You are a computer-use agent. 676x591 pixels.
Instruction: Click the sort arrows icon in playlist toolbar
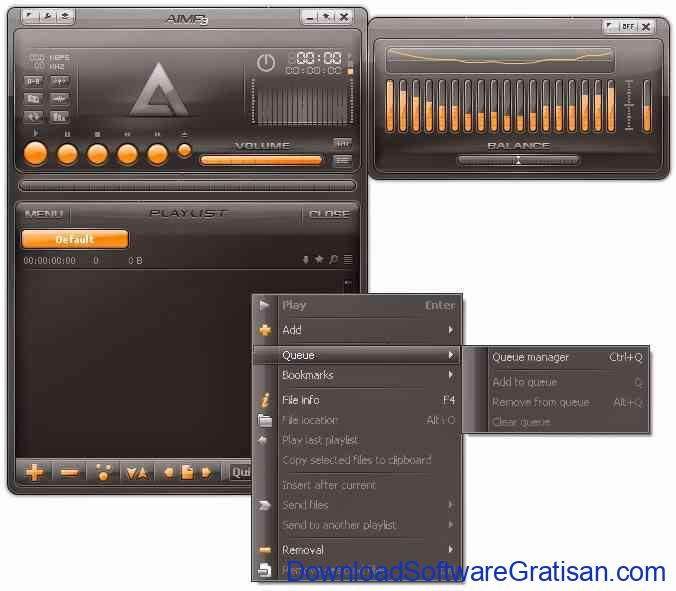138,473
